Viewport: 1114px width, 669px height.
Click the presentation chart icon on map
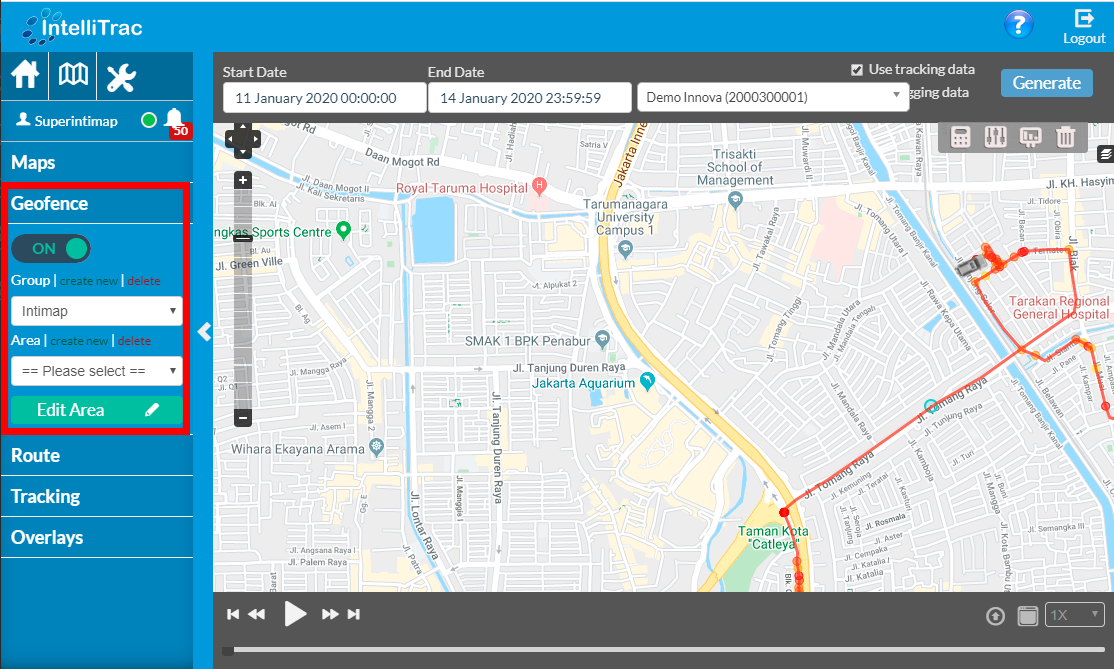(x=1030, y=137)
